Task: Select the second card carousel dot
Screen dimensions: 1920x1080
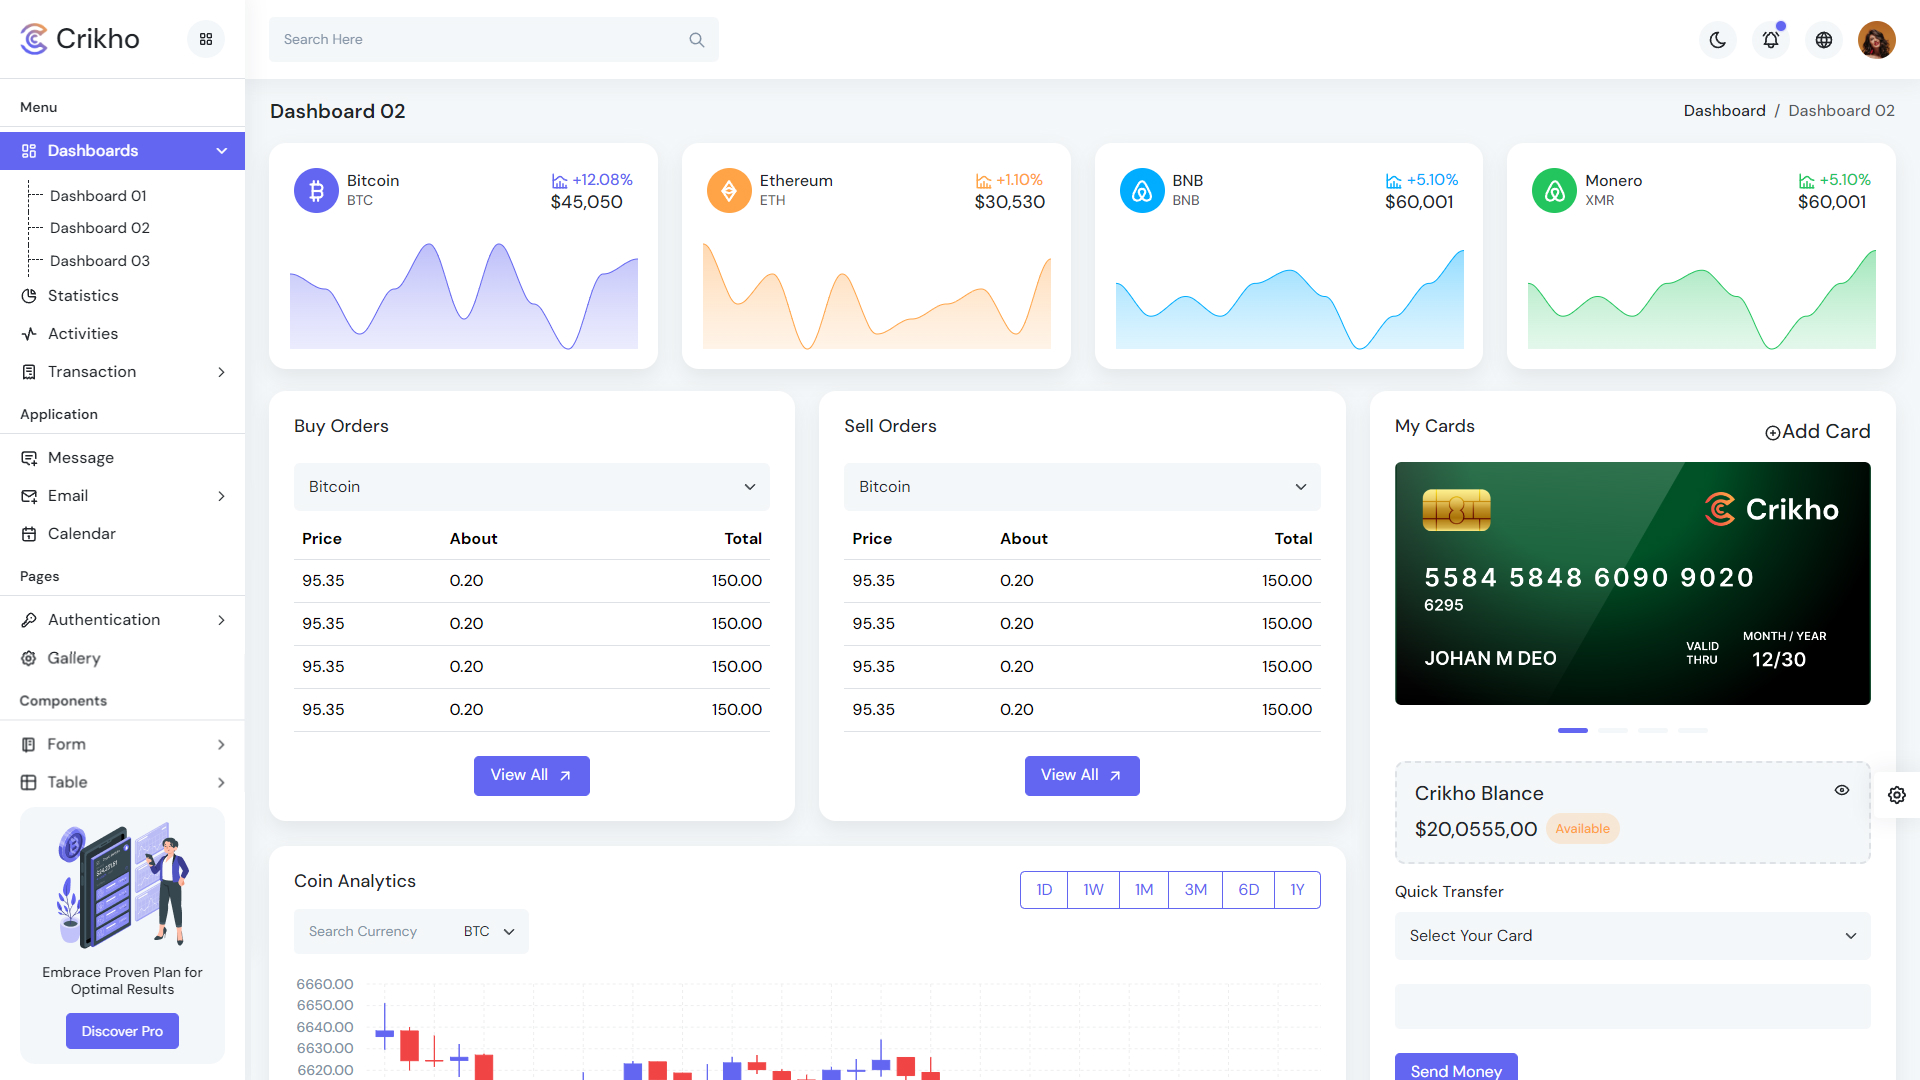Action: tap(1613, 731)
